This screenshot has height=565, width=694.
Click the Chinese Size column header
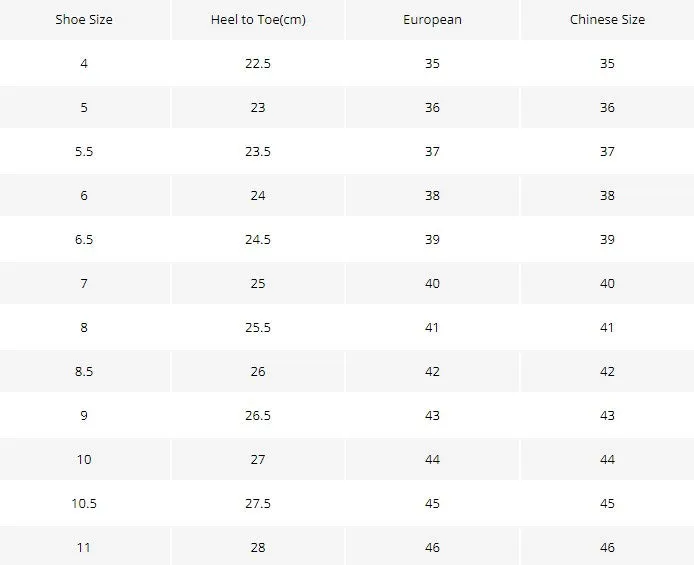click(607, 20)
